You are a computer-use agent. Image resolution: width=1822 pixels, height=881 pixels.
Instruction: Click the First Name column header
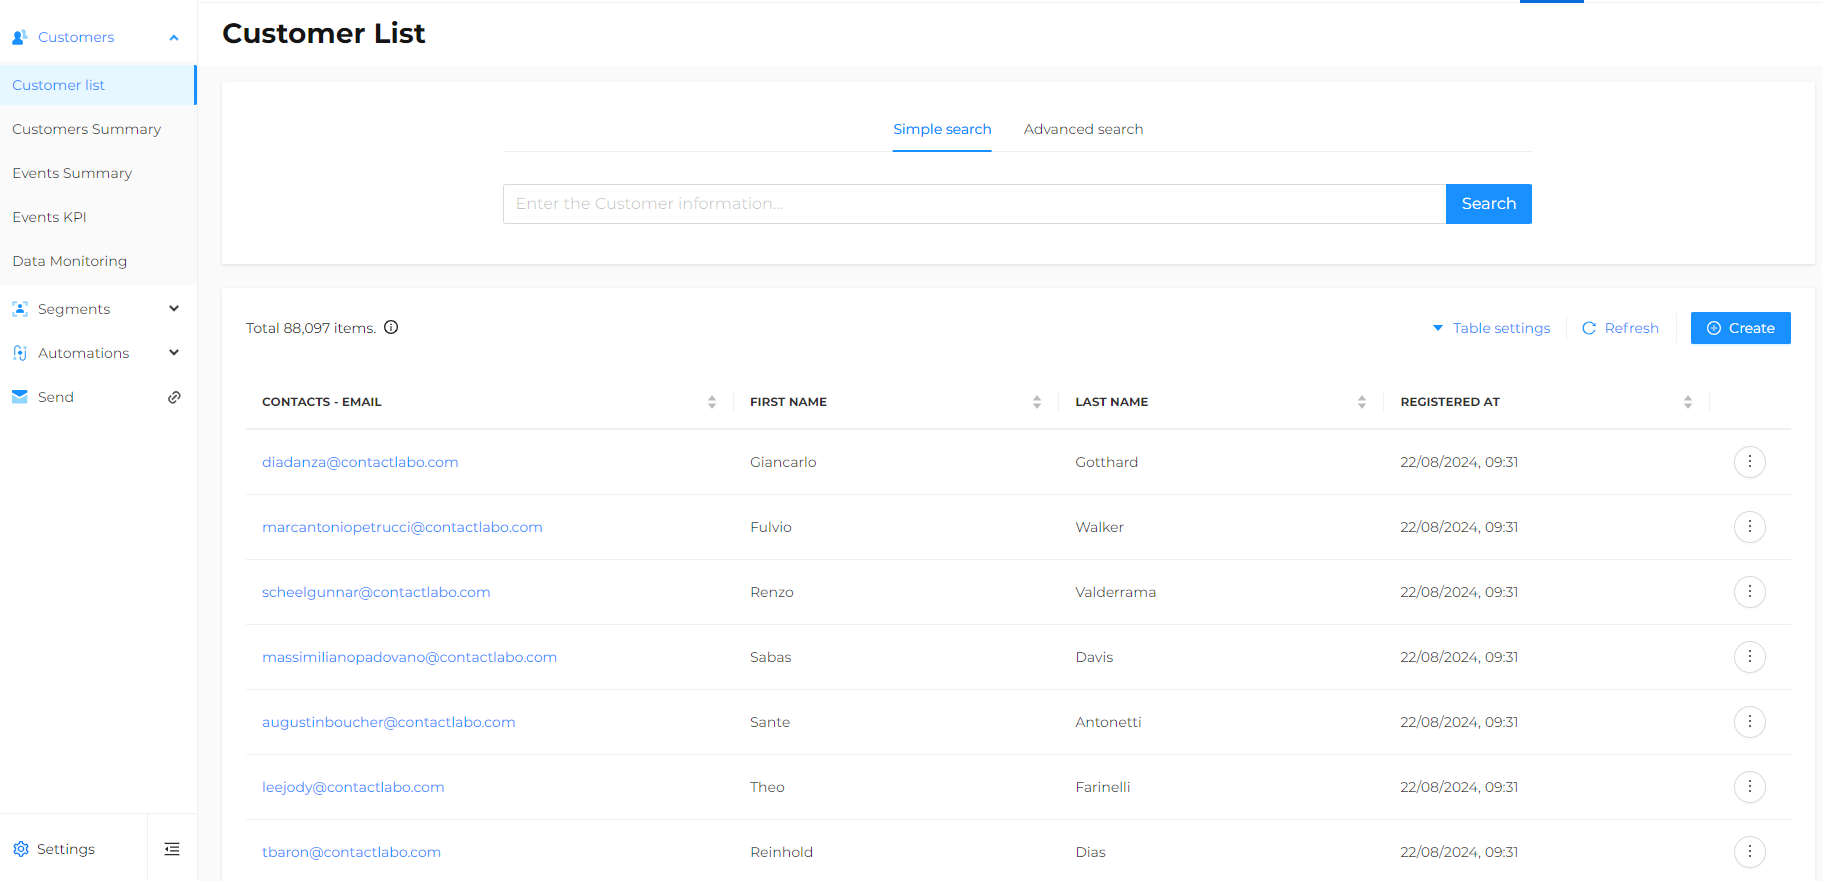788,402
